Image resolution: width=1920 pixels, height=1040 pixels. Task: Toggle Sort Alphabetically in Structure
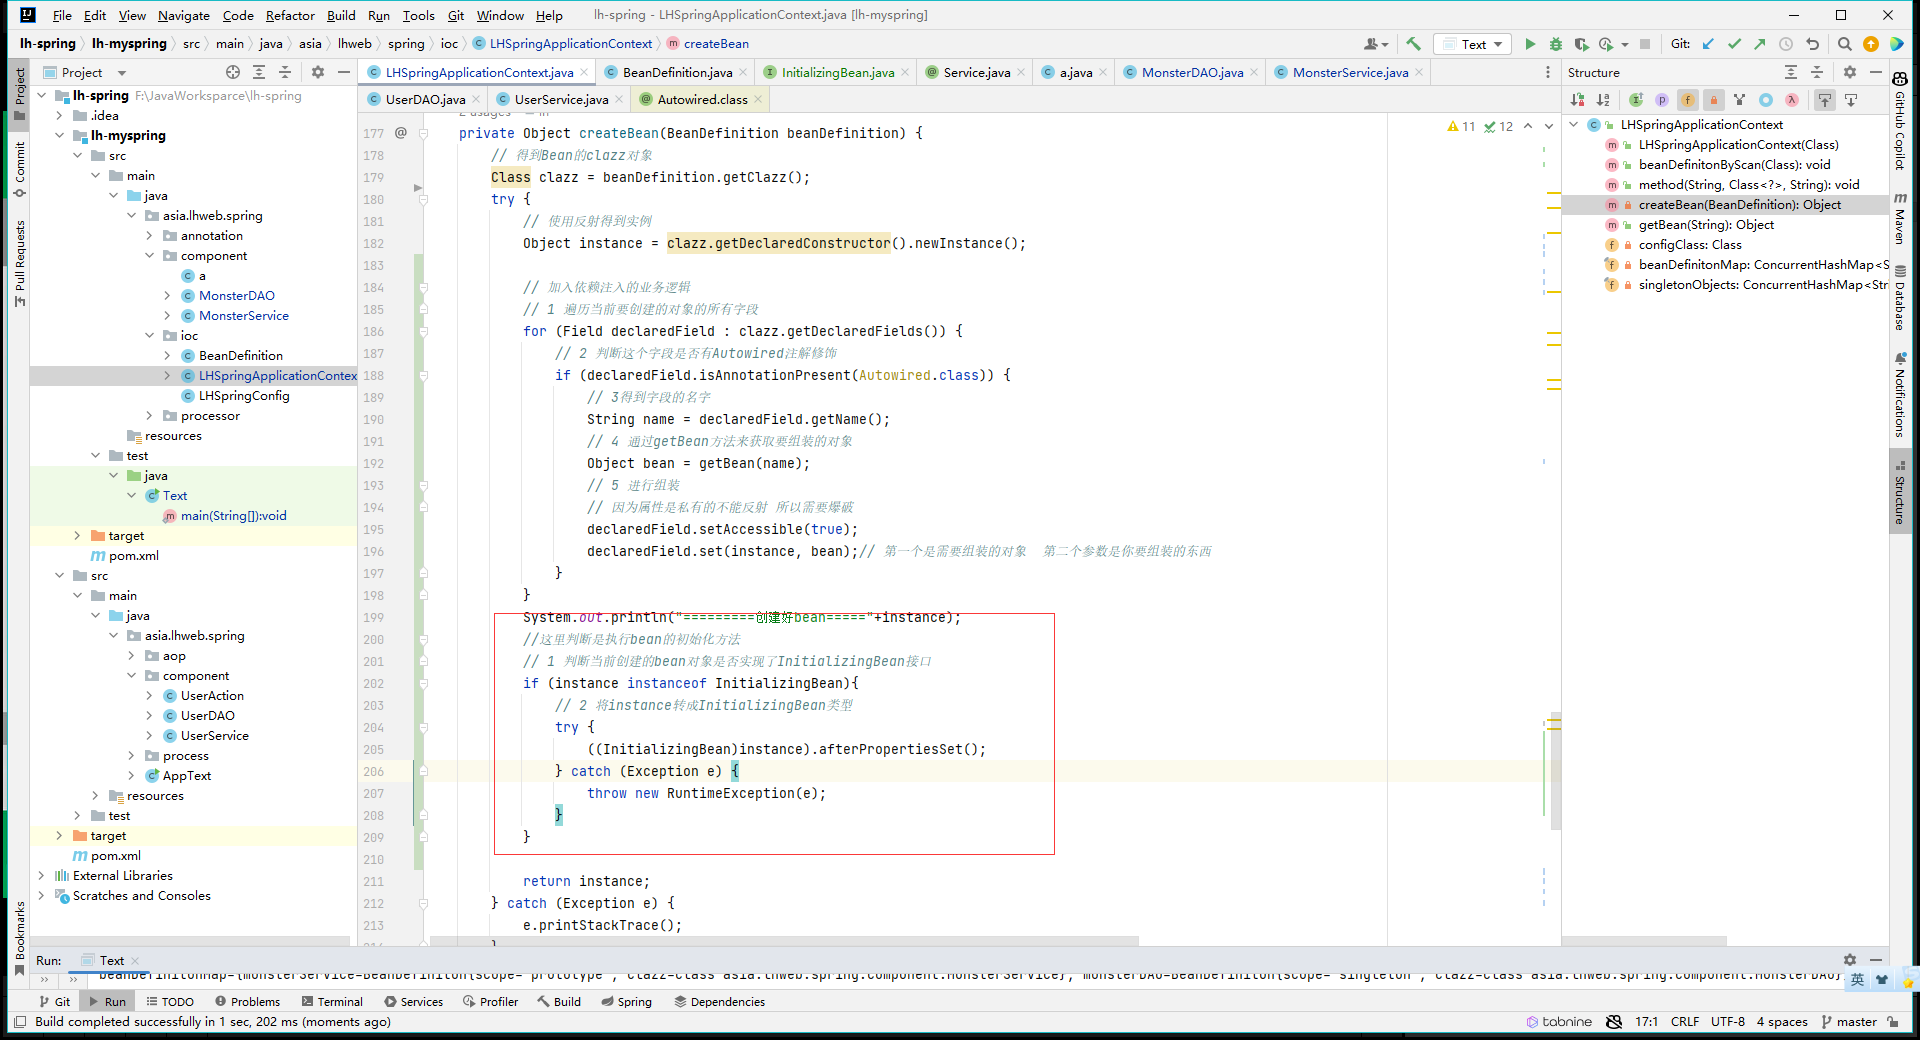tap(1604, 100)
